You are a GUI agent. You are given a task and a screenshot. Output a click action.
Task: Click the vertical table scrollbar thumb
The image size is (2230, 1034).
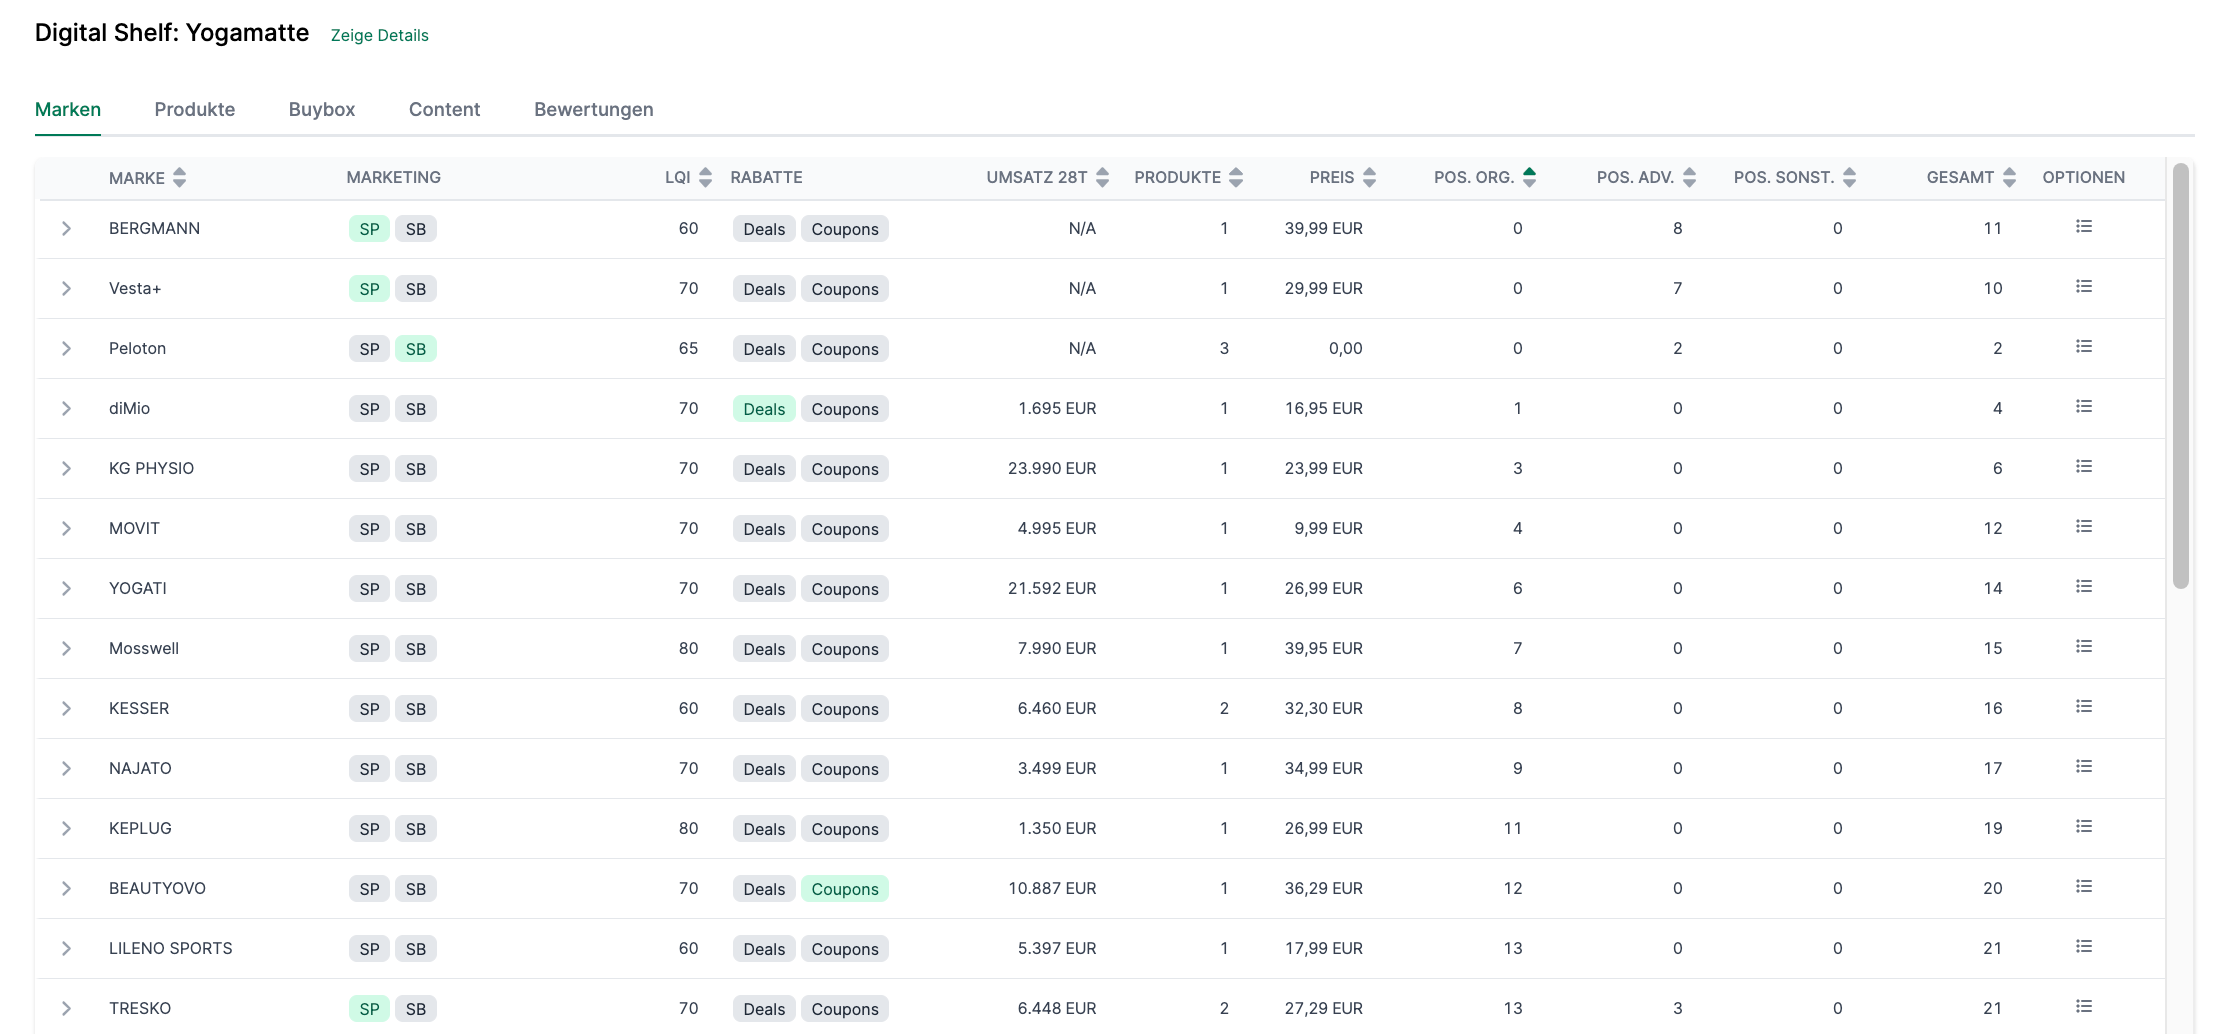2181,376
